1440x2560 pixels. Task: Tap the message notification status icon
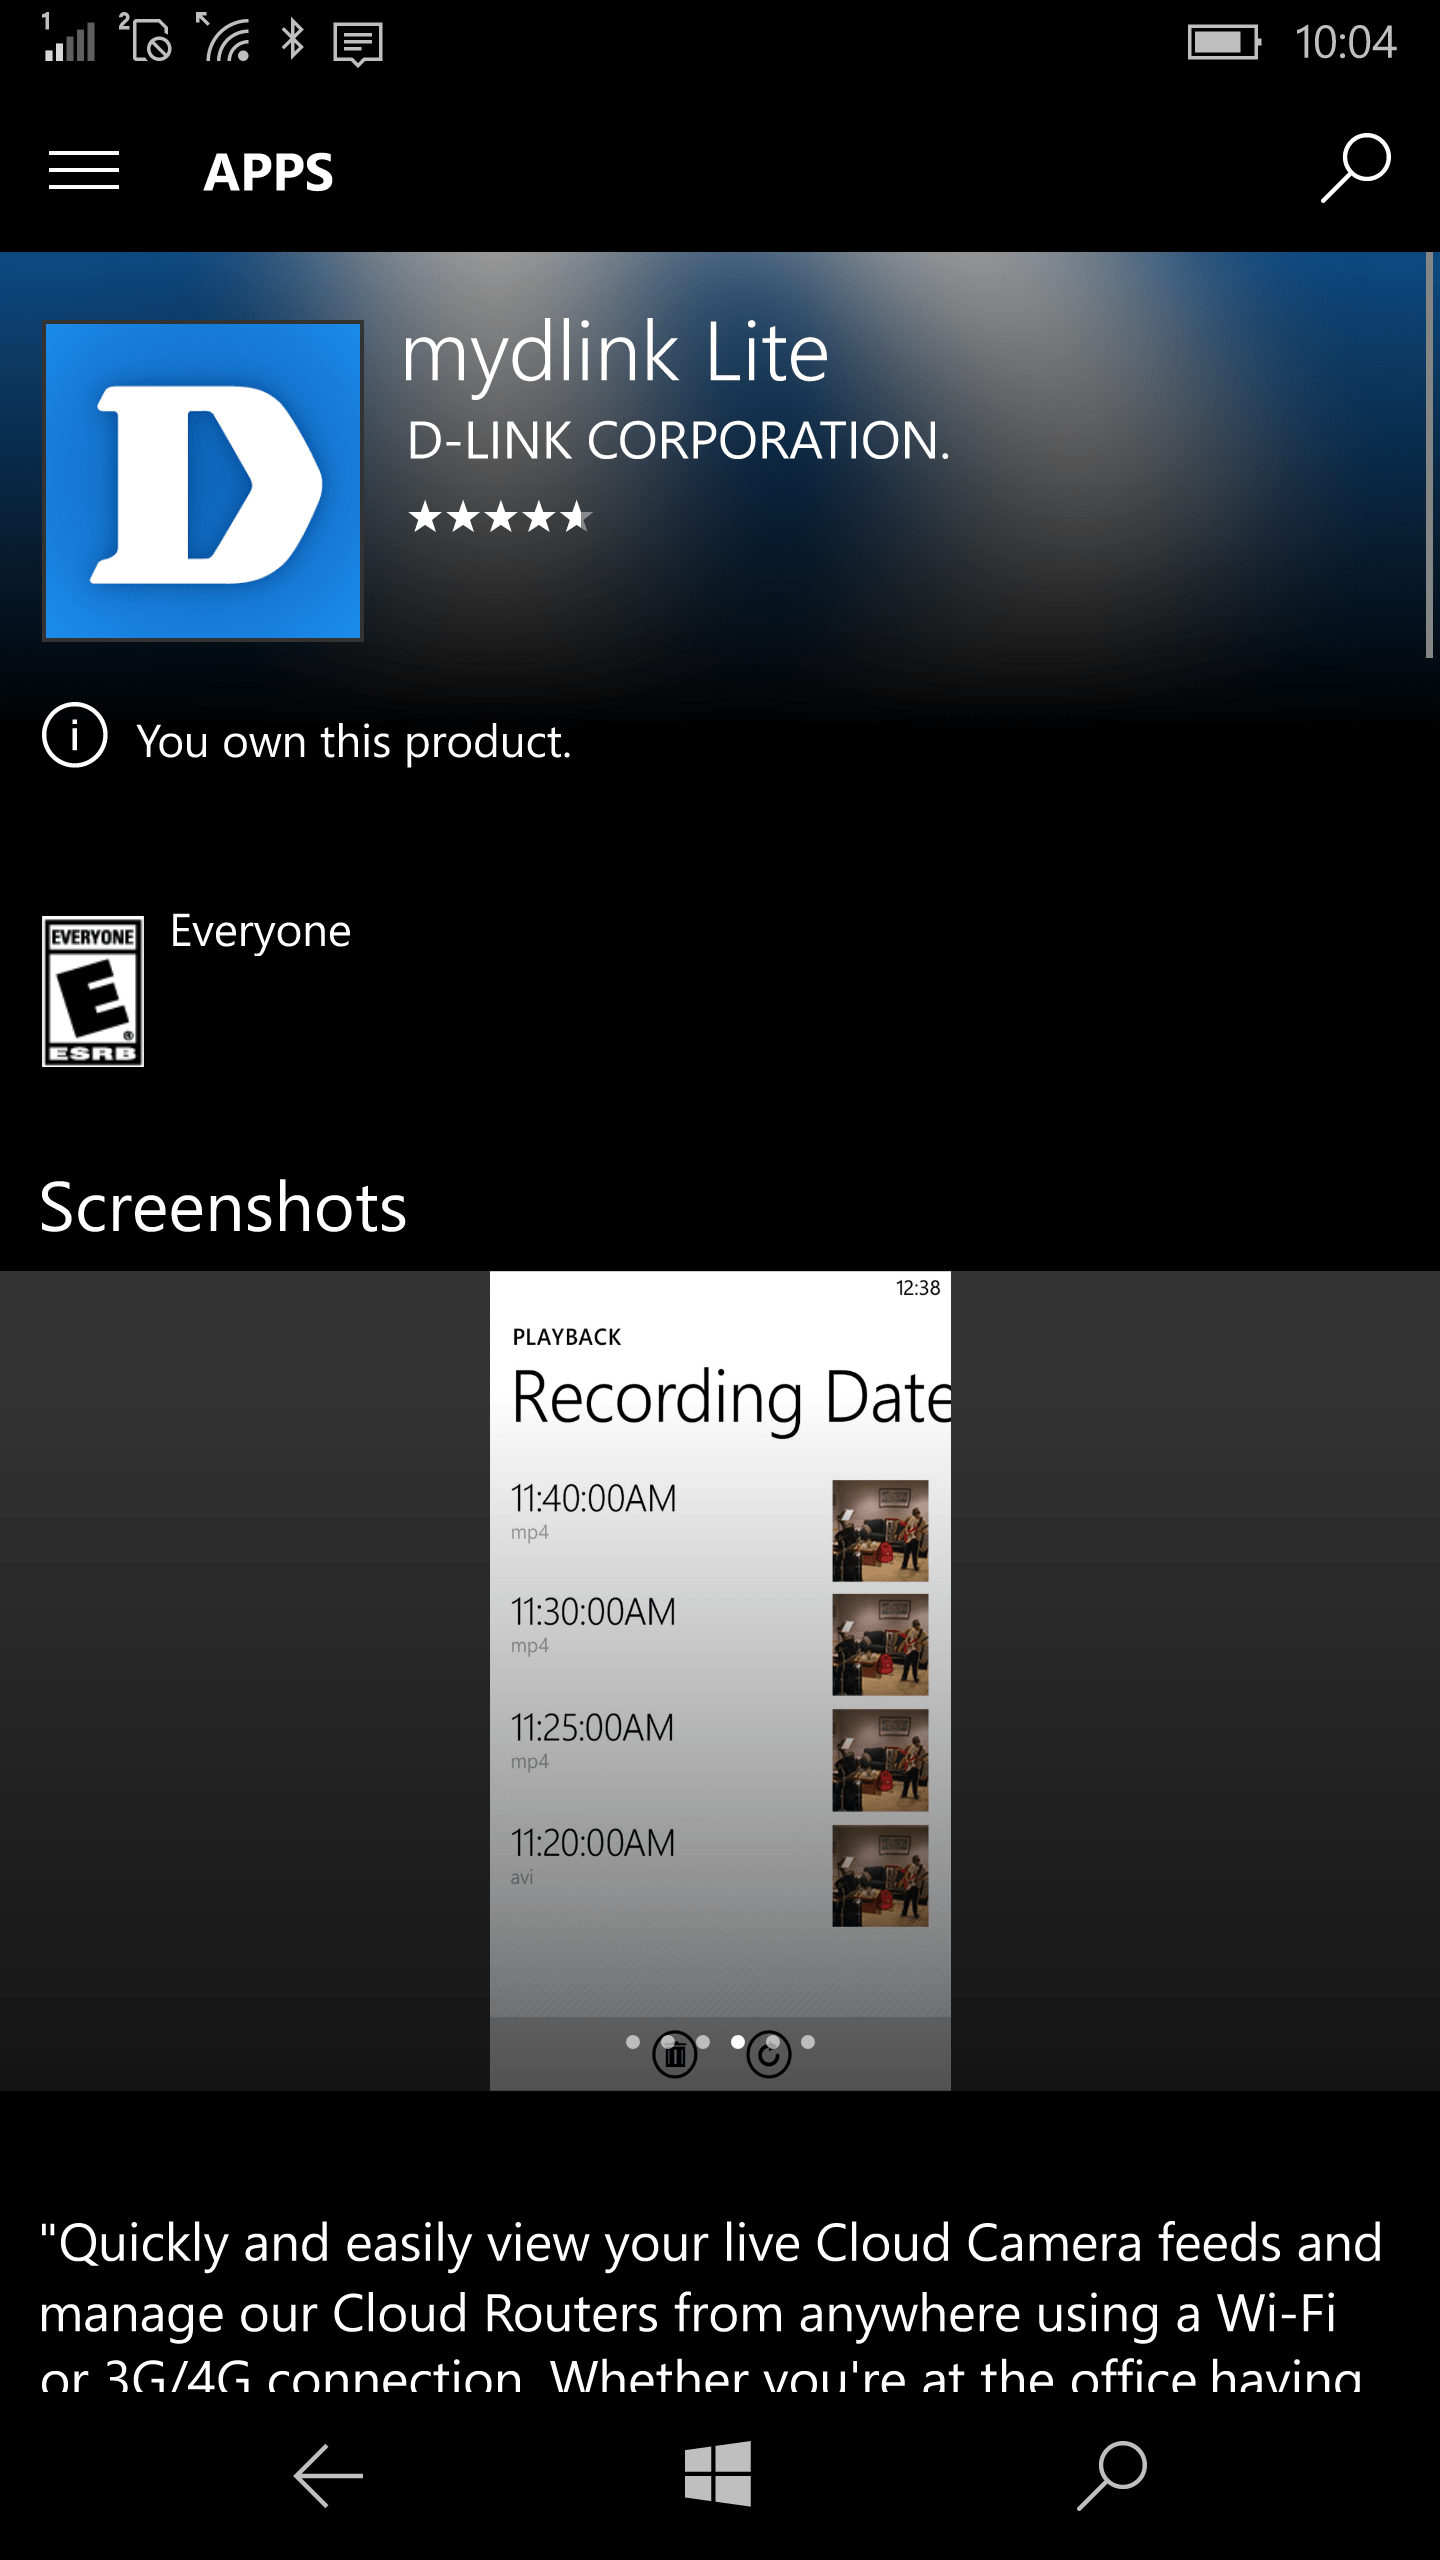tap(358, 45)
